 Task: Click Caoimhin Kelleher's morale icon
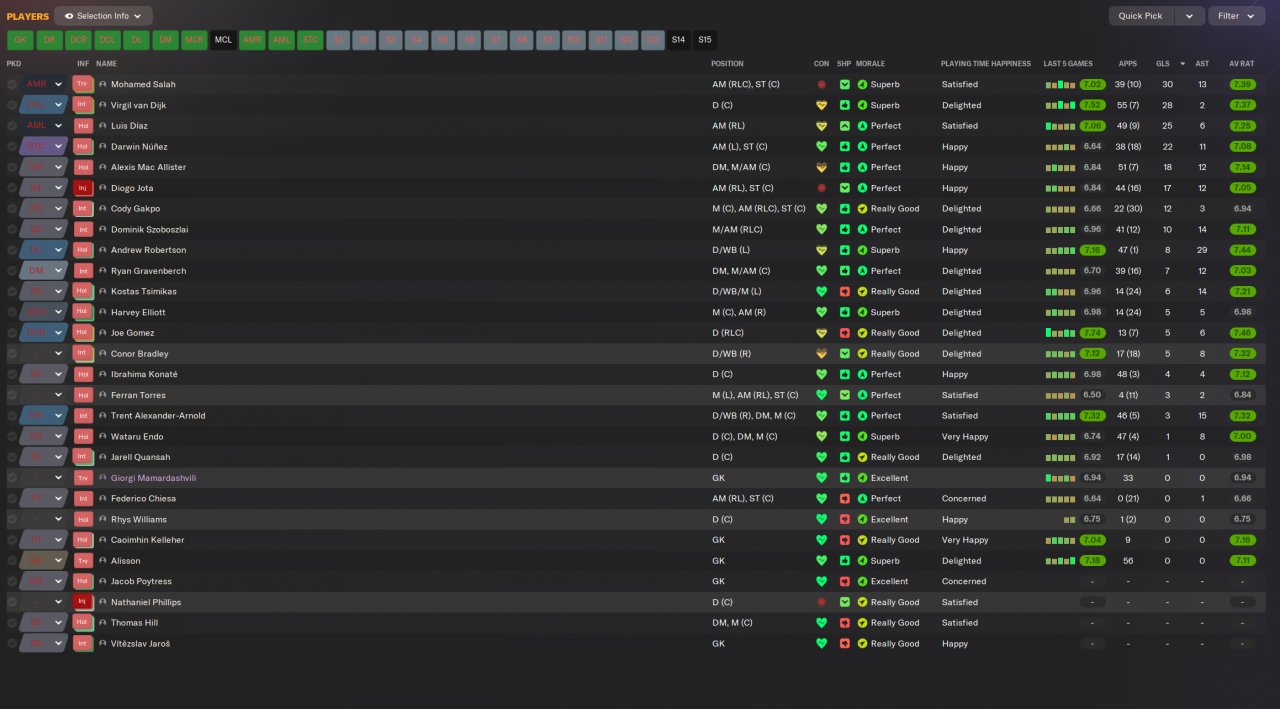point(862,540)
